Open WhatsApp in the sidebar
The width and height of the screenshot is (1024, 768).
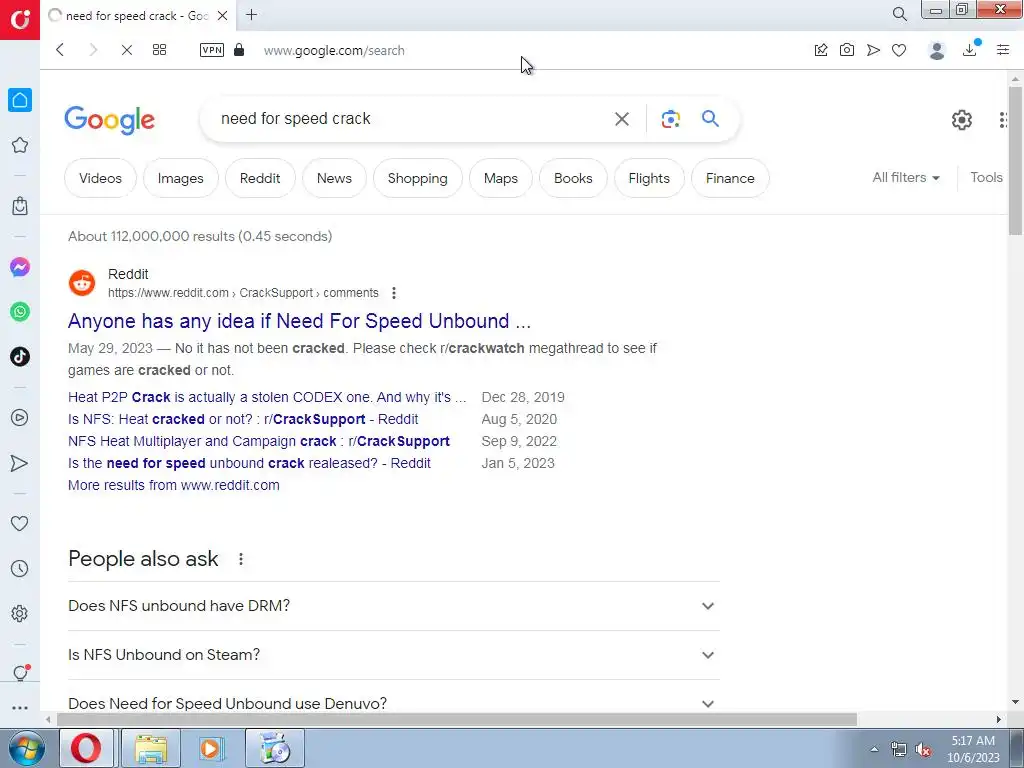pos(20,312)
